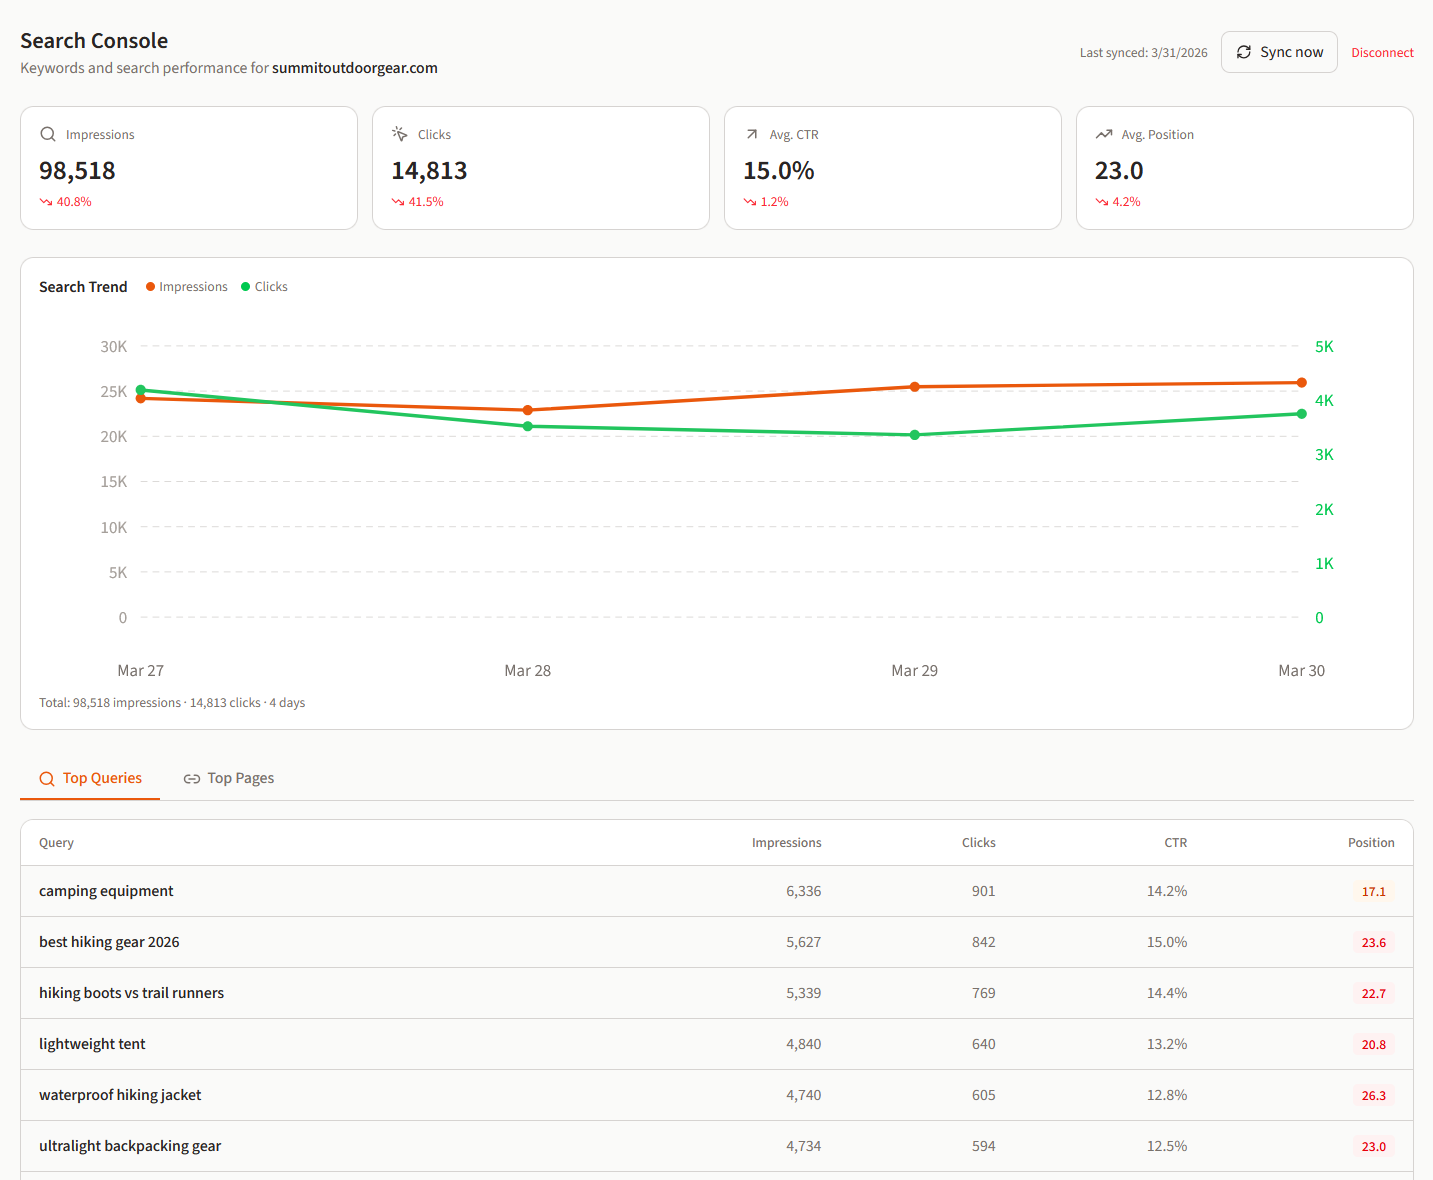Click the link icon beside Top Pages
The height and width of the screenshot is (1180, 1433).
click(191, 778)
